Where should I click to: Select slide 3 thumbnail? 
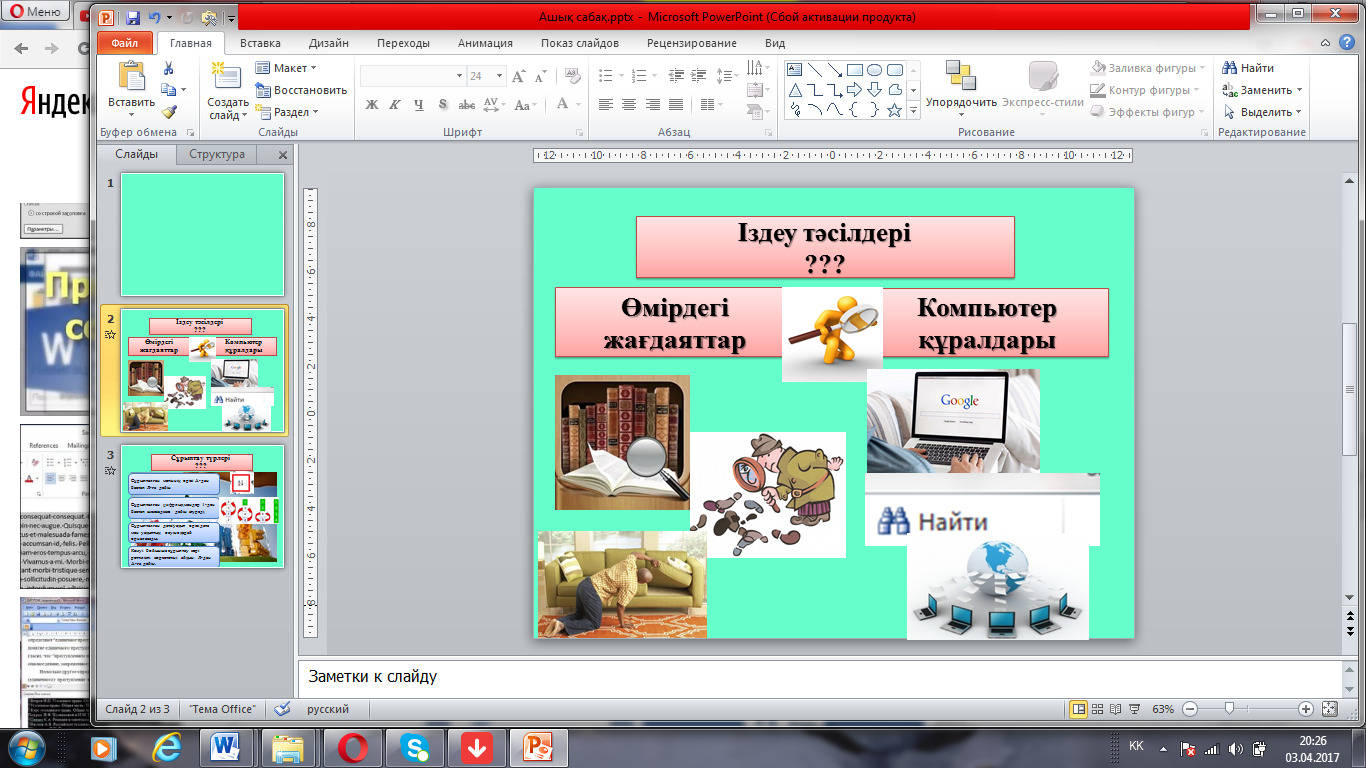pos(202,506)
